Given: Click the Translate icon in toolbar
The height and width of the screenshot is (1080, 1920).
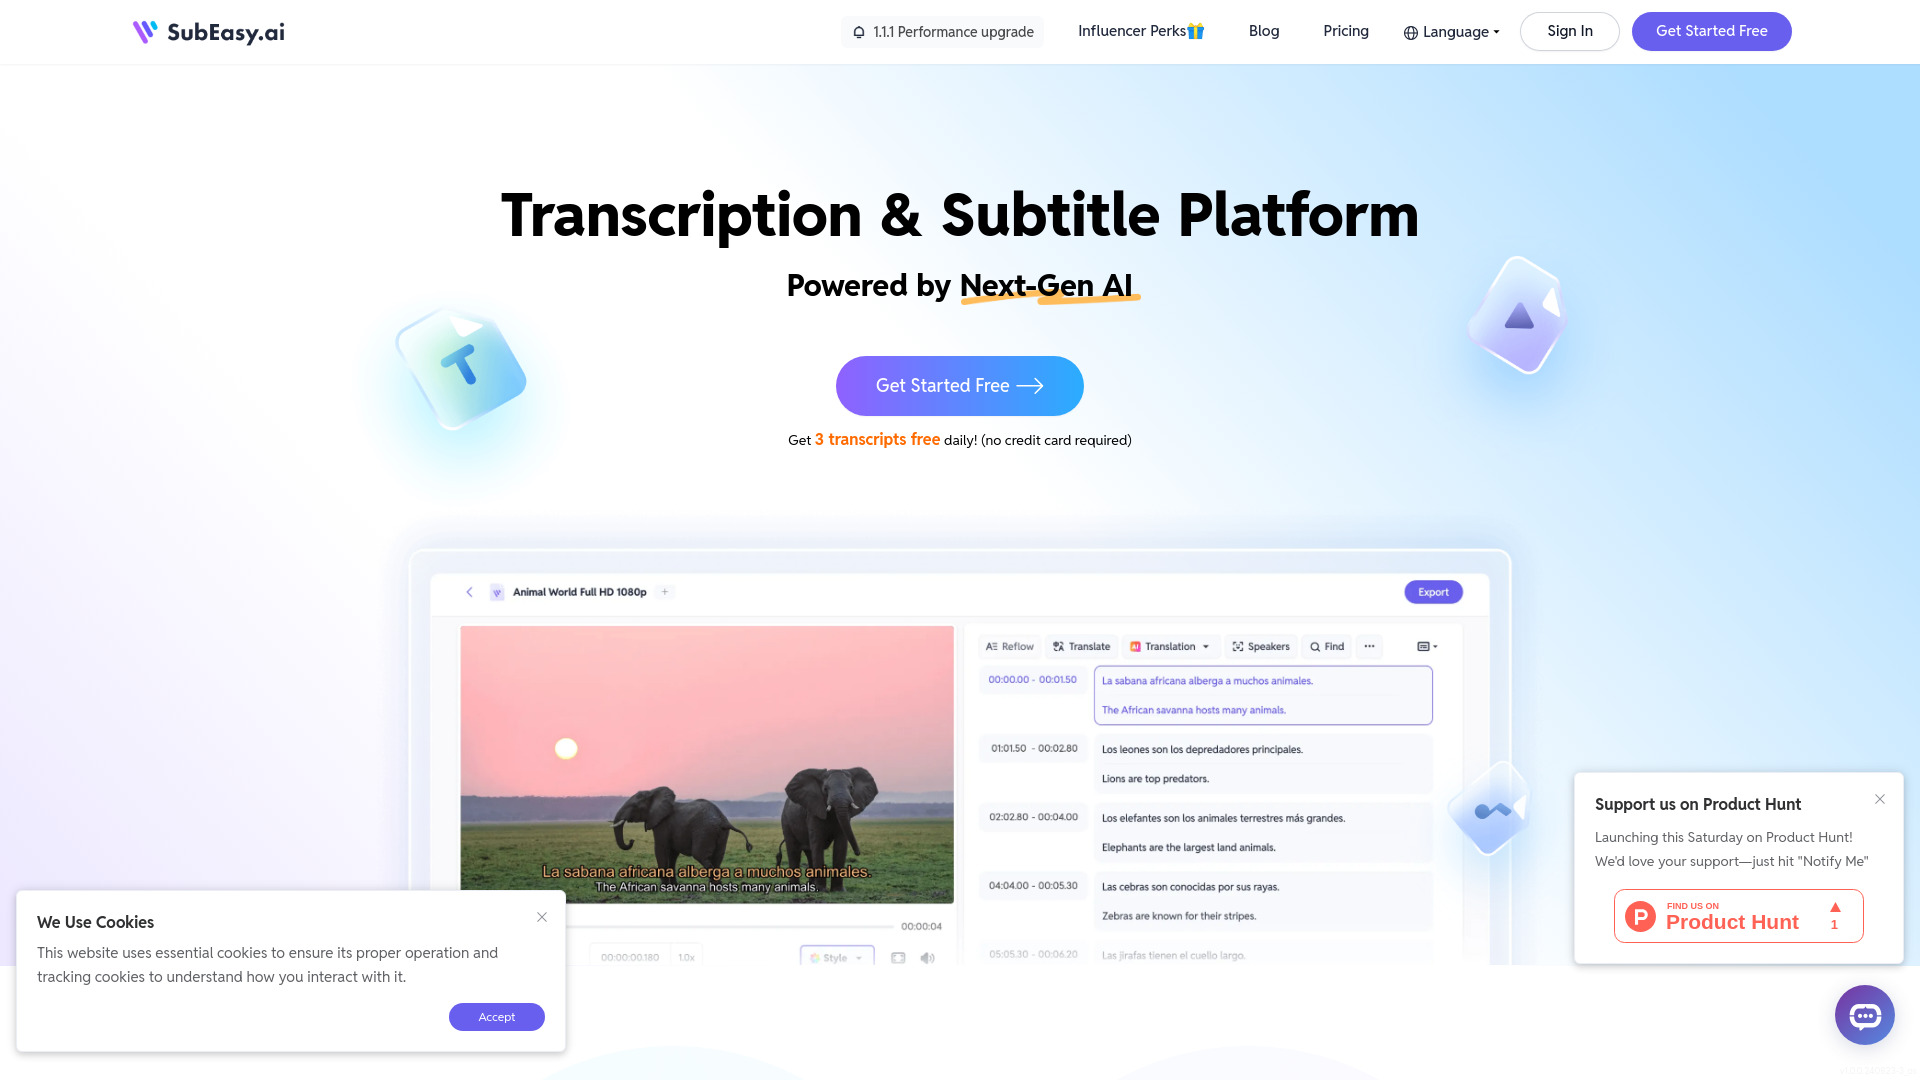Looking at the screenshot, I should (x=1058, y=646).
